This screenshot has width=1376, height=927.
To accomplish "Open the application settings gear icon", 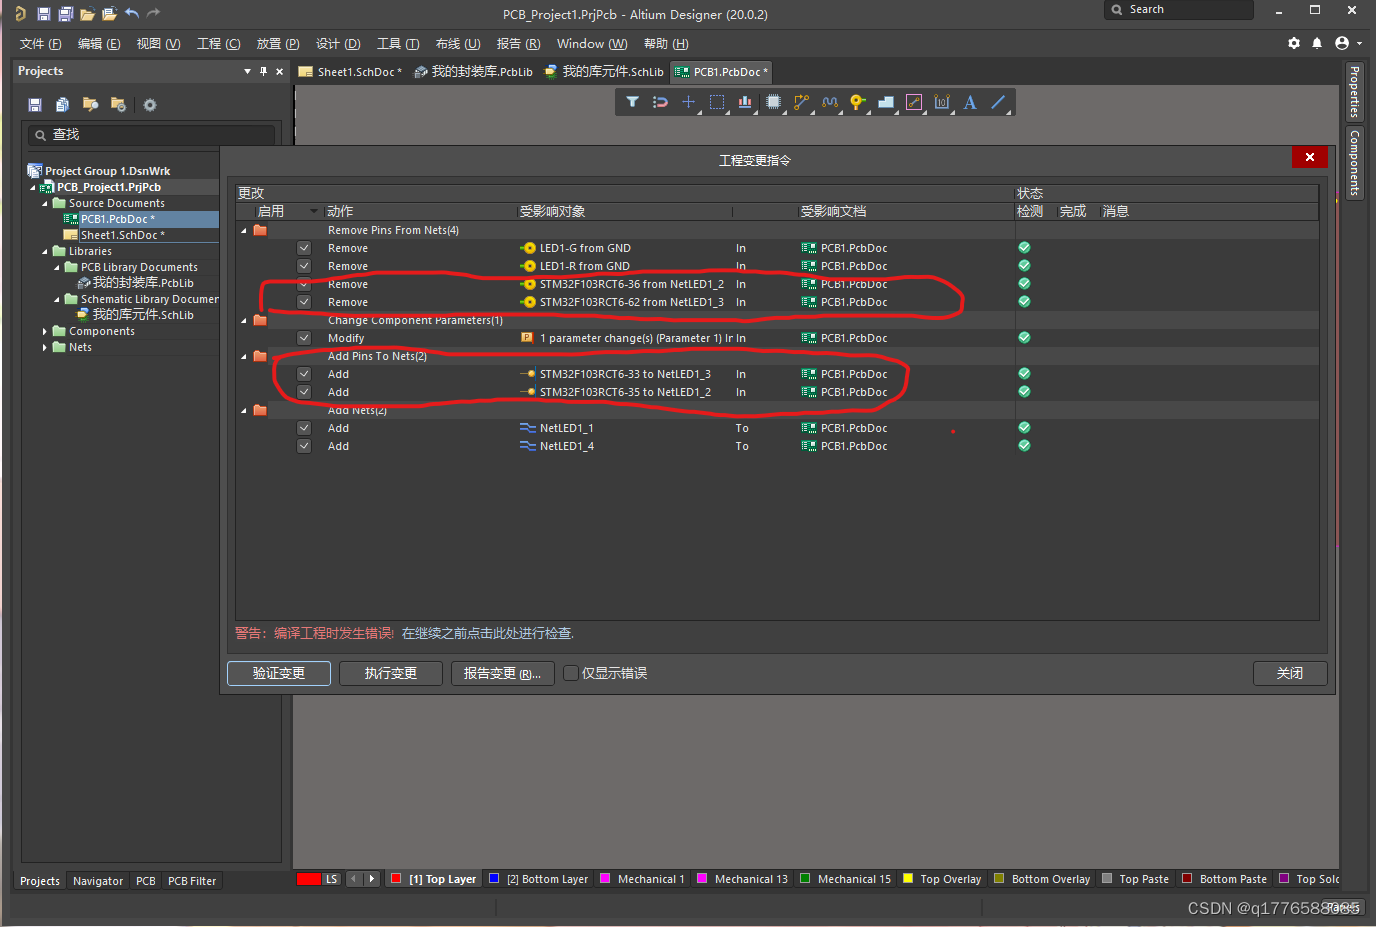I will (x=1294, y=43).
